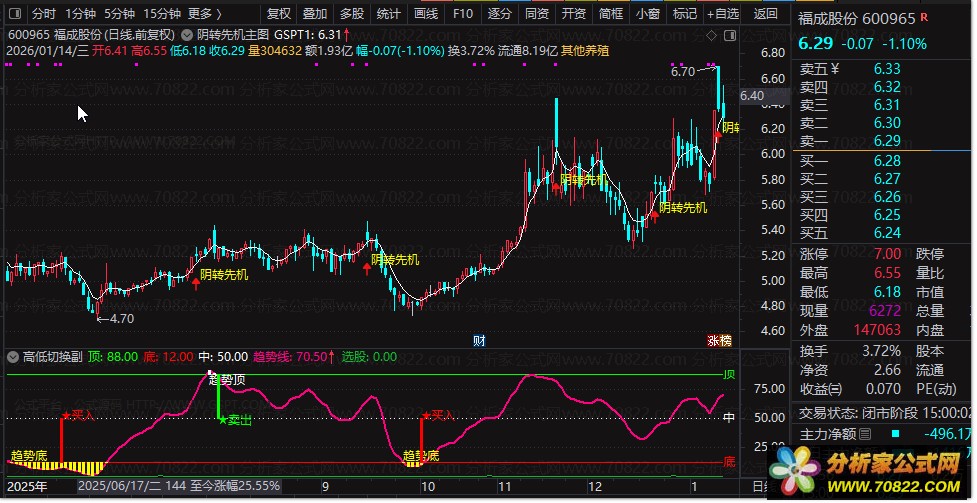This screenshot has width=977, height=503.
Task: Click the 买五 price 6.24
Action: coord(887,233)
